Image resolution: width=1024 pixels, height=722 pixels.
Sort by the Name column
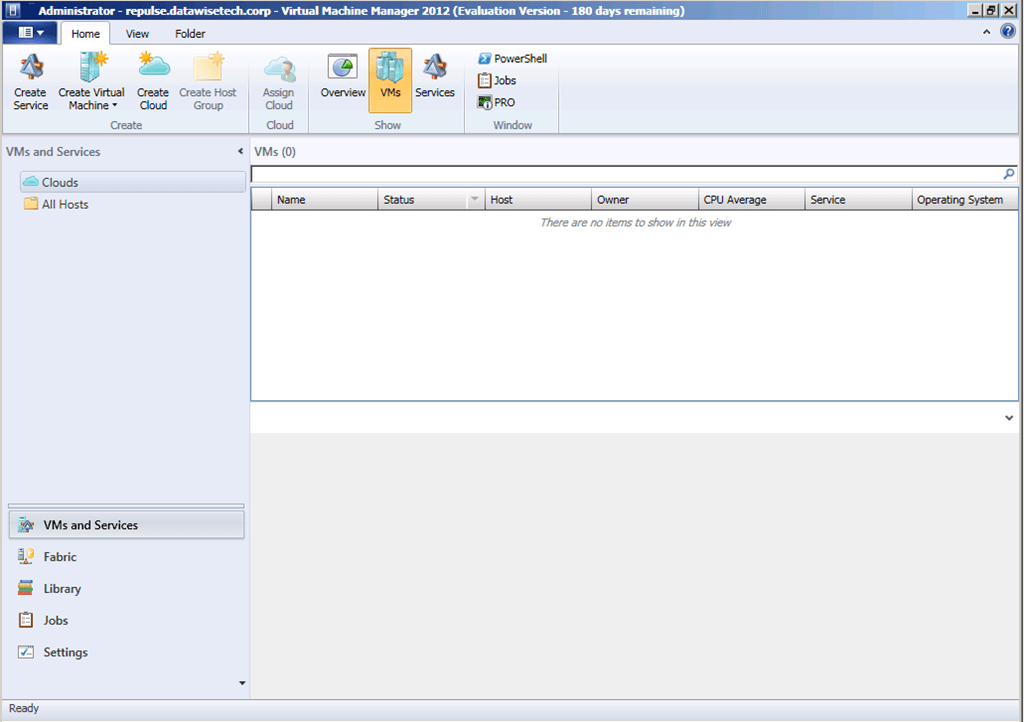click(324, 200)
